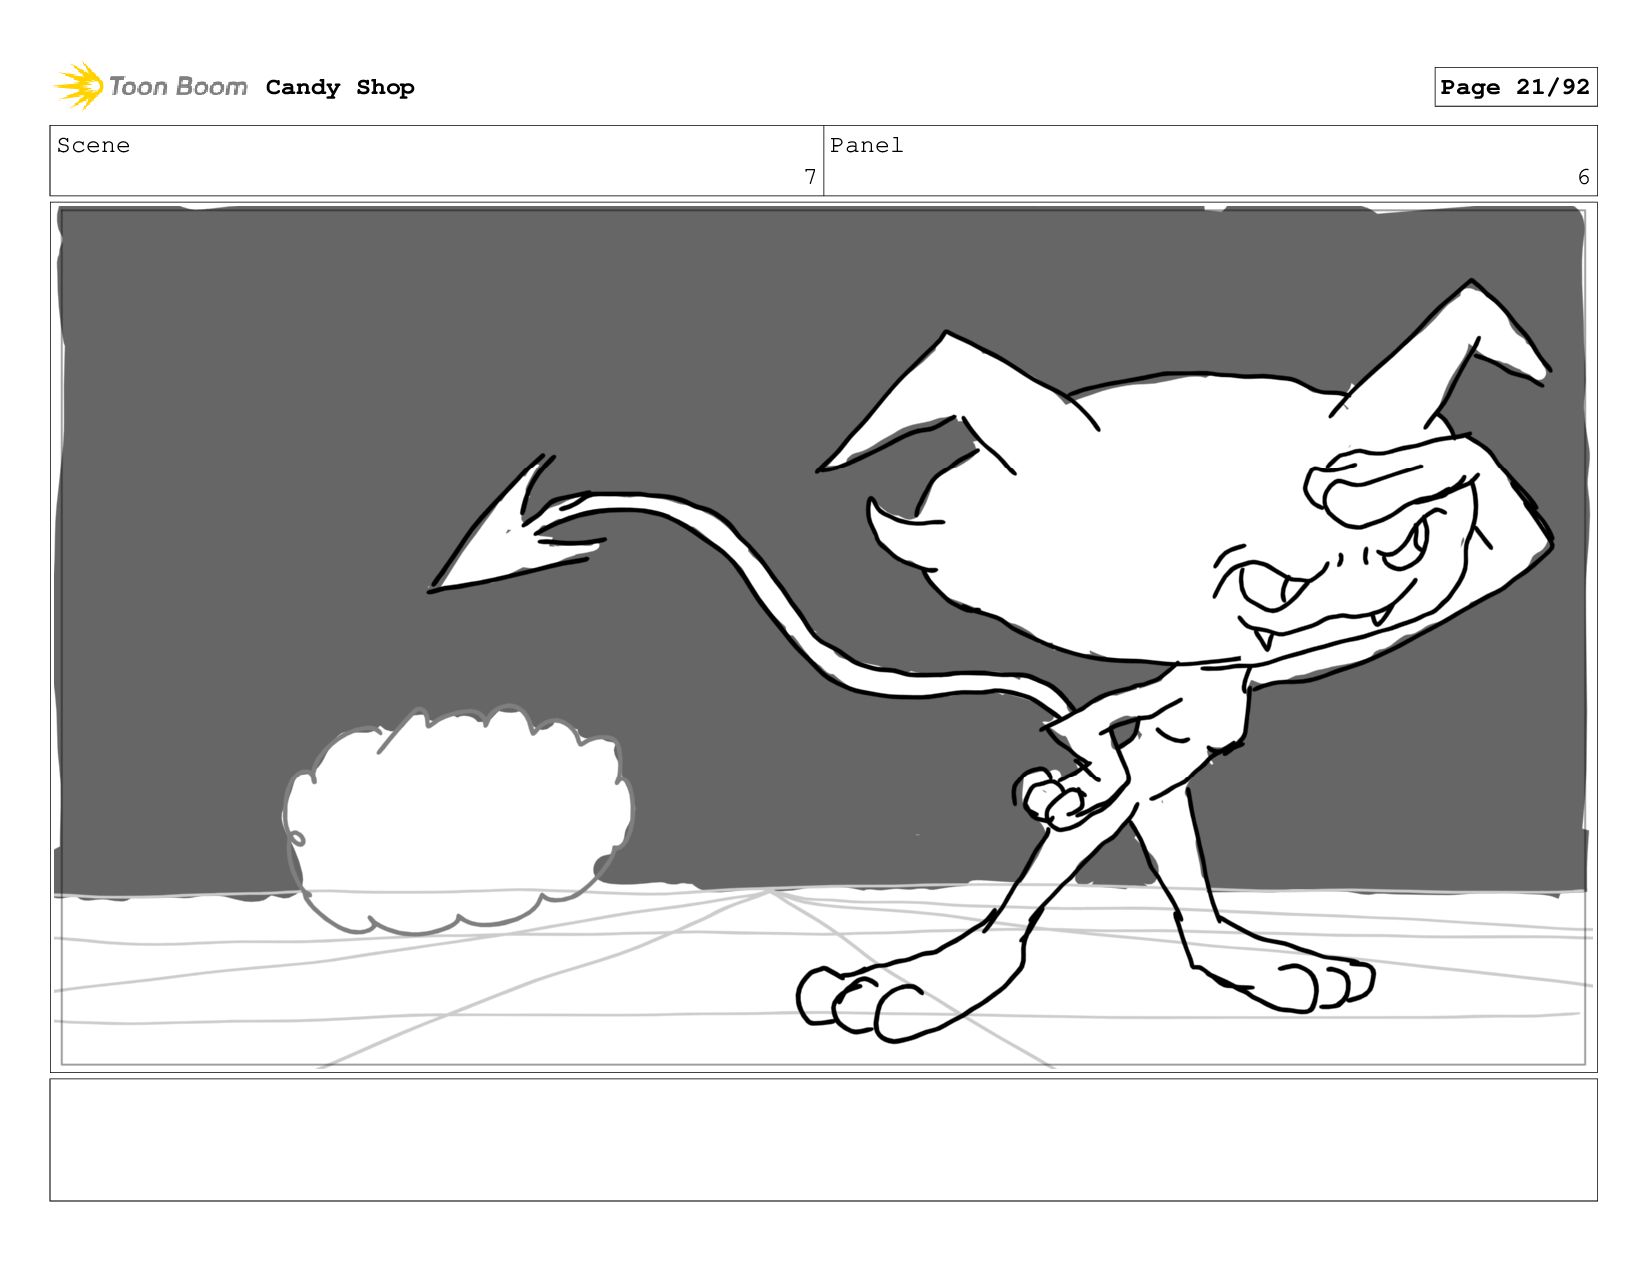Select the 'Candy Shop' project title
This screenshot has width=1648, height=1276.
click(x=340, y=88)
